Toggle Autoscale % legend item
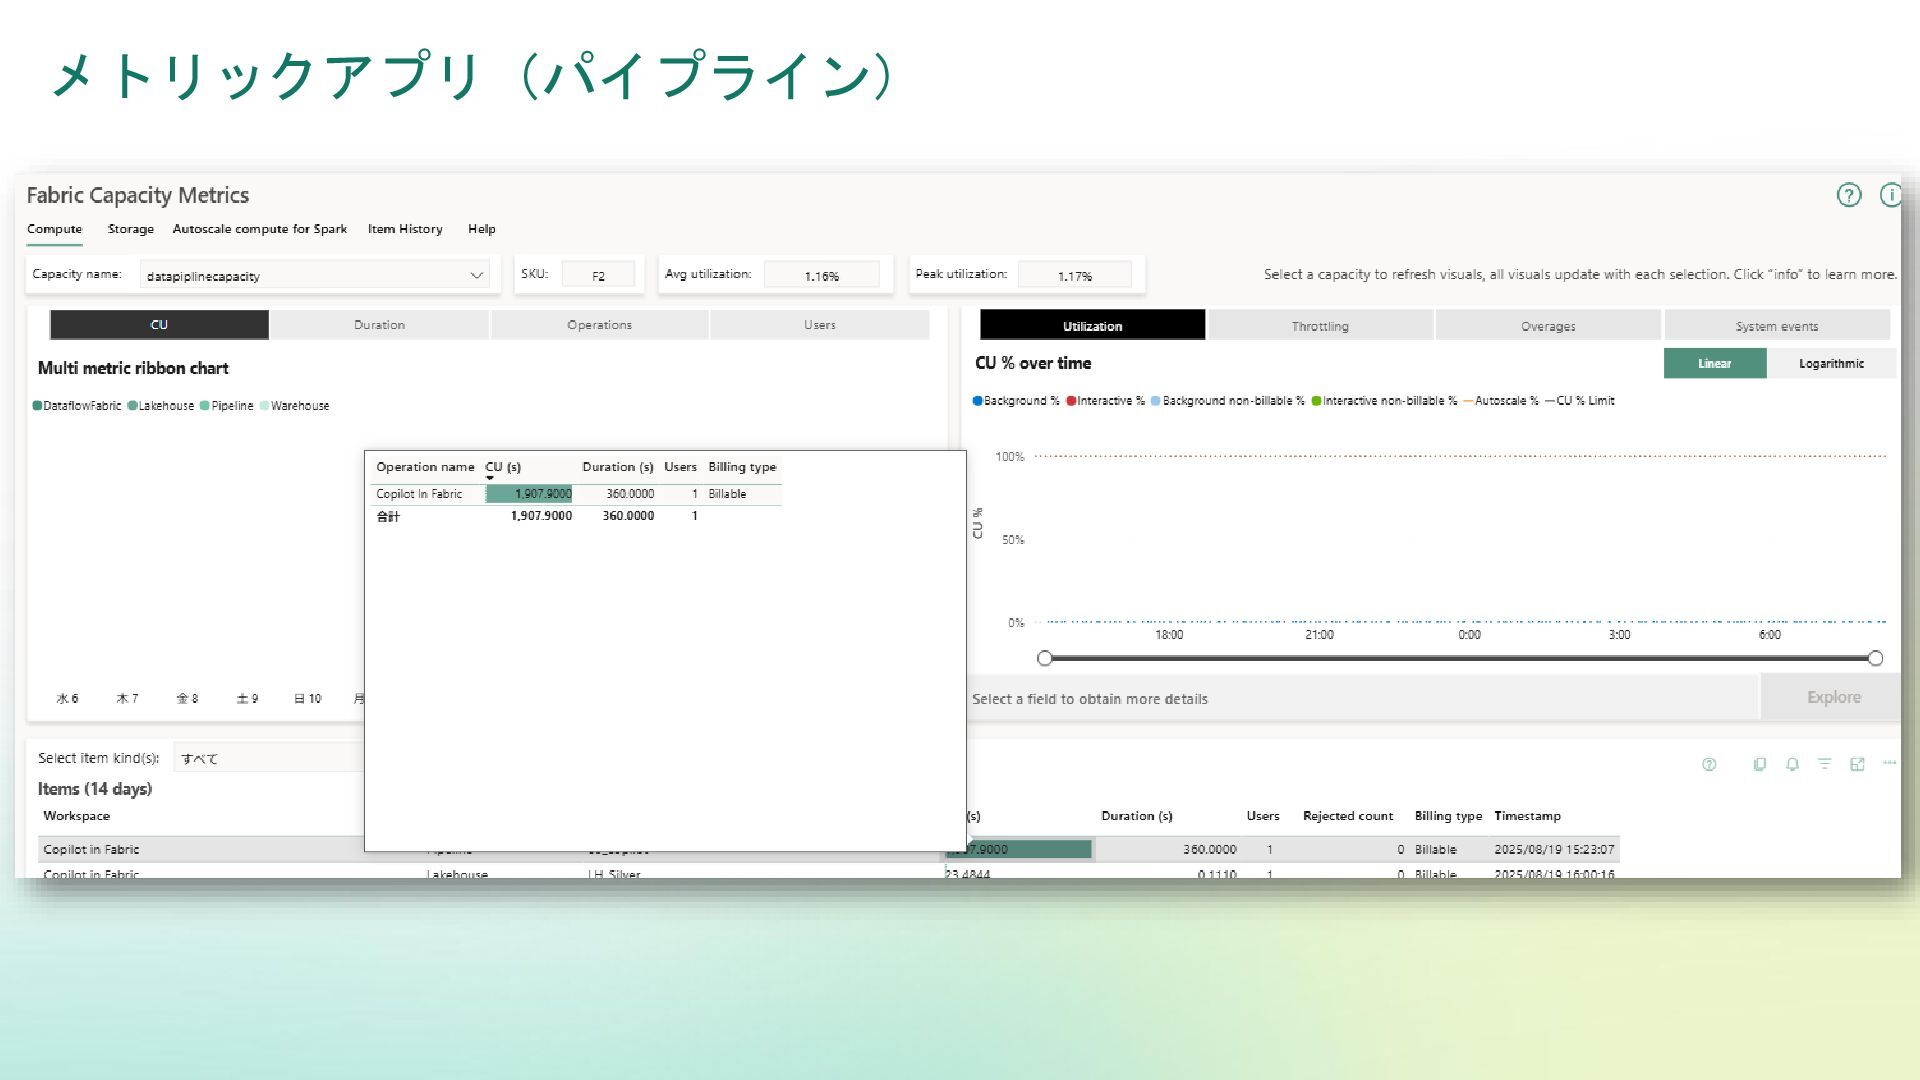The height and width of the screenshot is (1080, 1920). [1501, 401]
